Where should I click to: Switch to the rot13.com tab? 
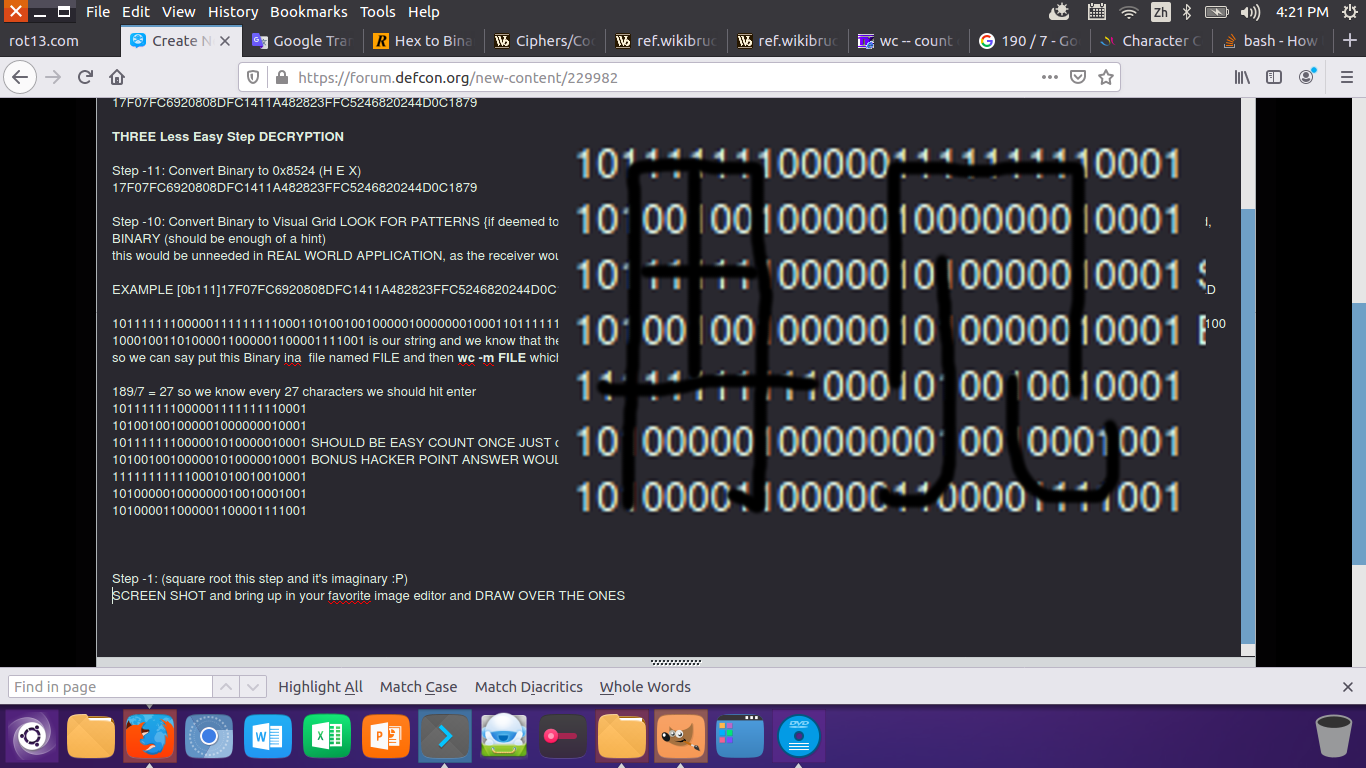pos(60,41)
